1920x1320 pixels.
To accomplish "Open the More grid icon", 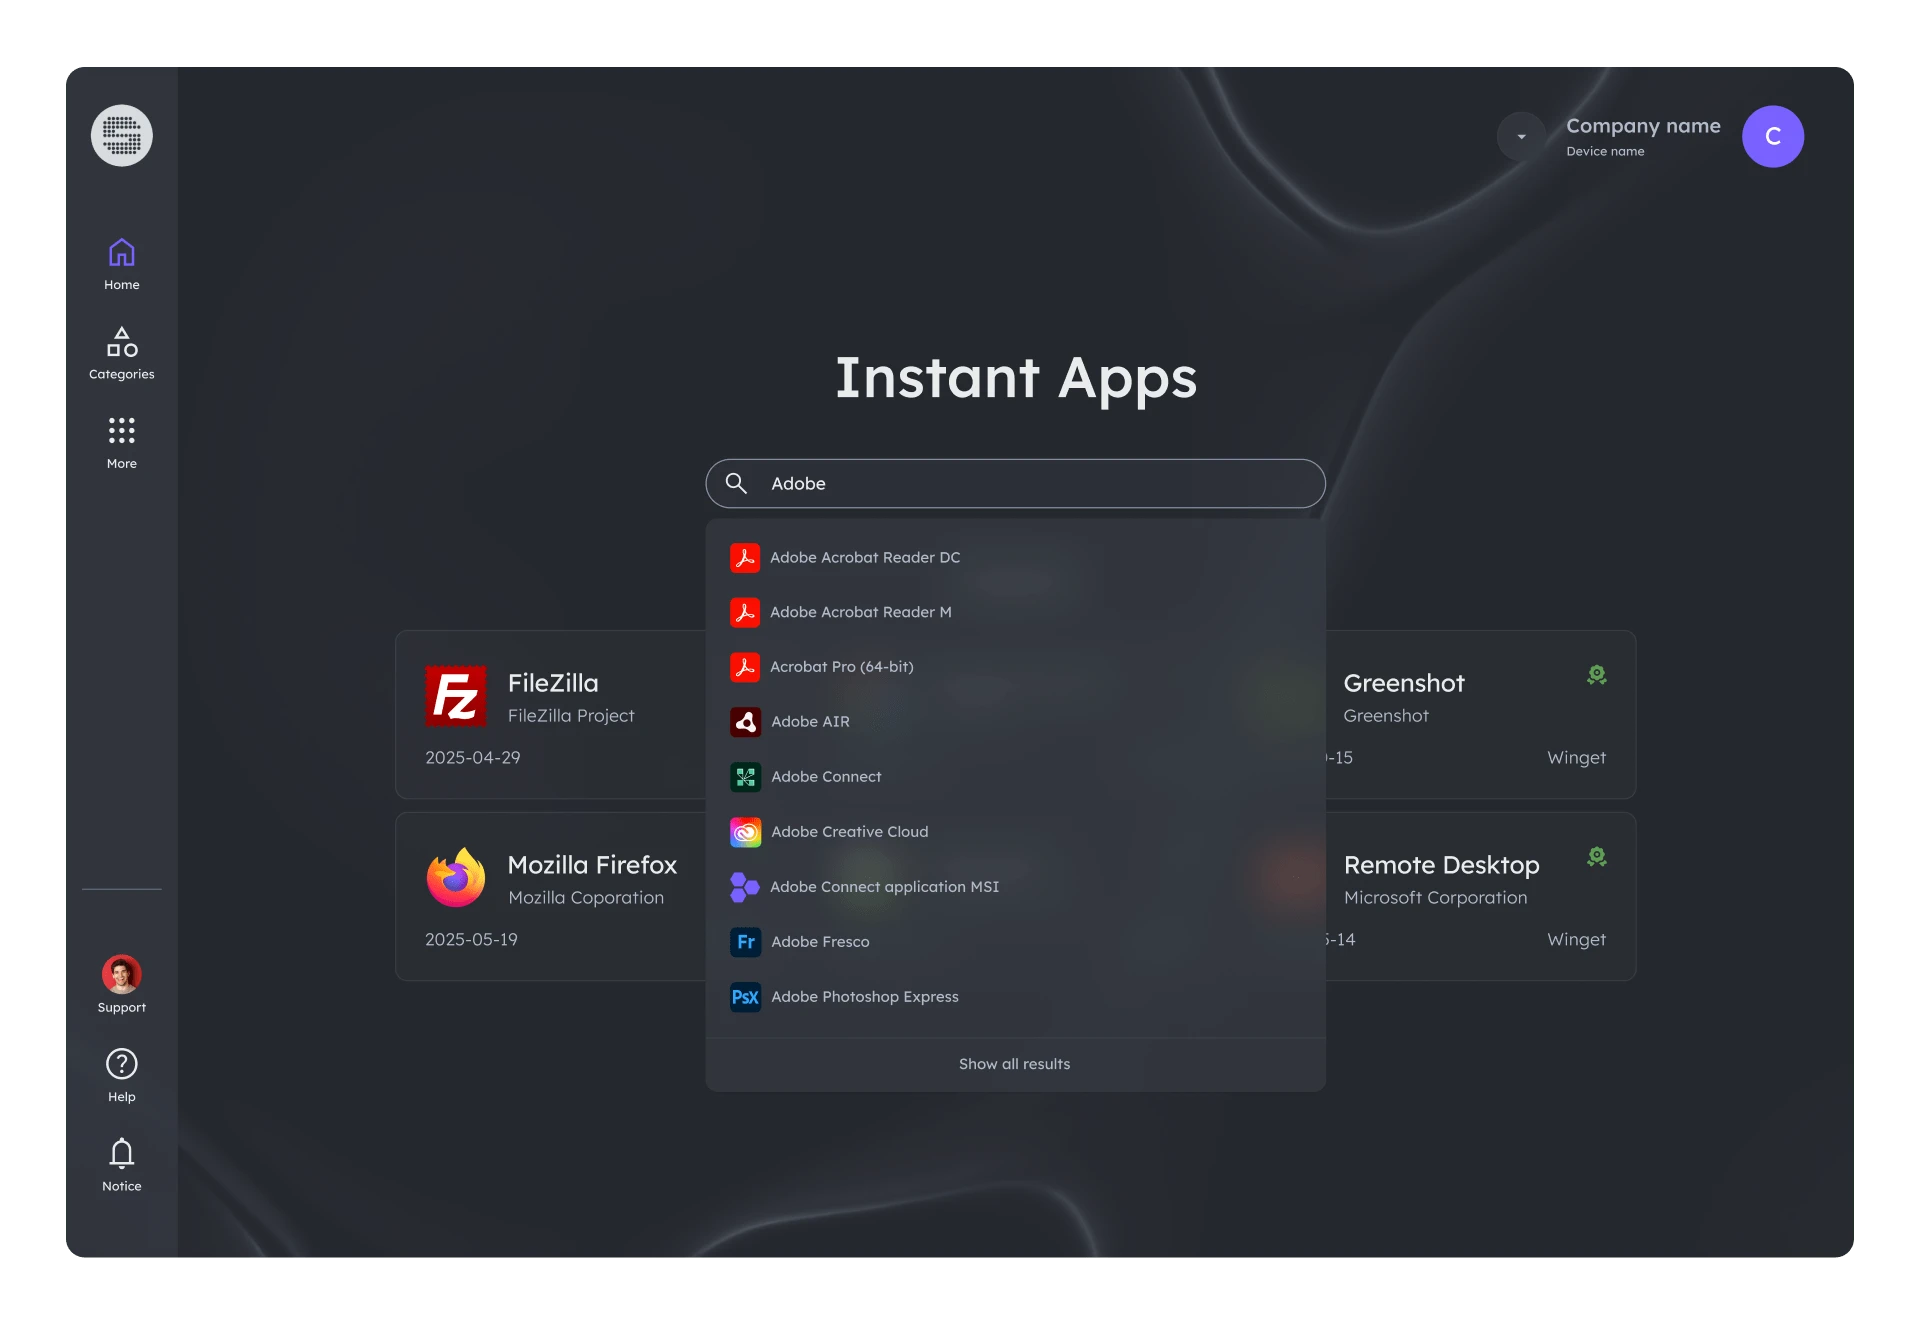I will pos(122,431).
